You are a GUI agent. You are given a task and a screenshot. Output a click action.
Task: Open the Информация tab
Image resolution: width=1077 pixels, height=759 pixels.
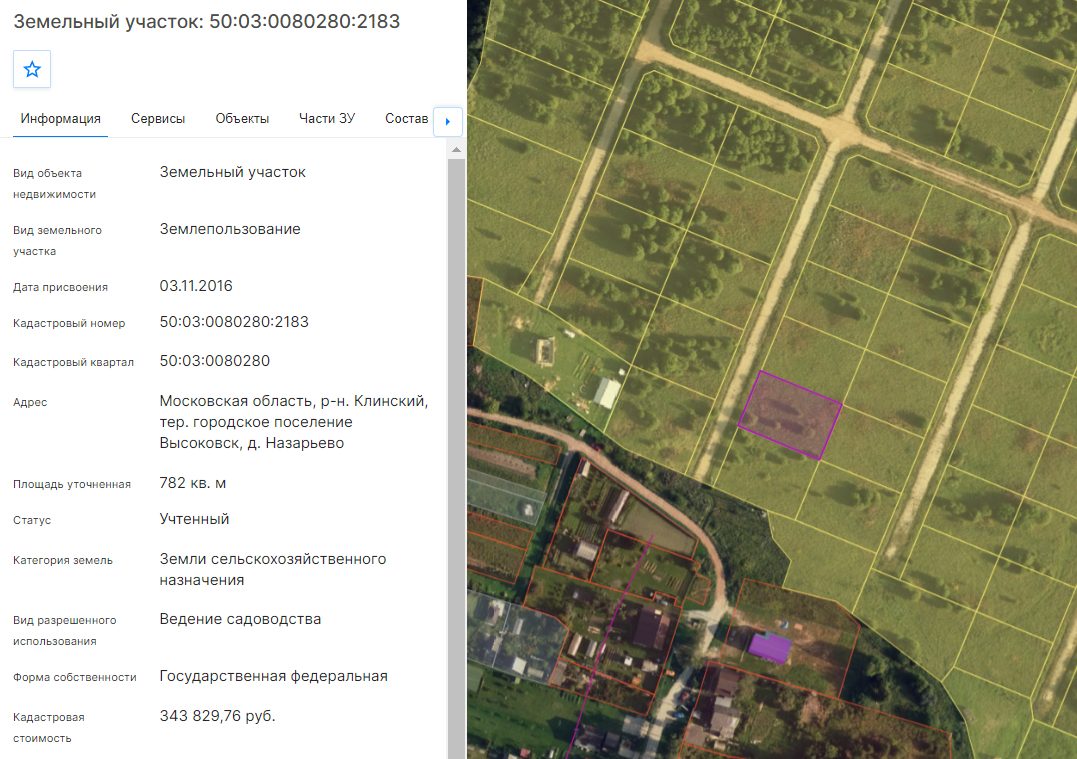[60, 118]
